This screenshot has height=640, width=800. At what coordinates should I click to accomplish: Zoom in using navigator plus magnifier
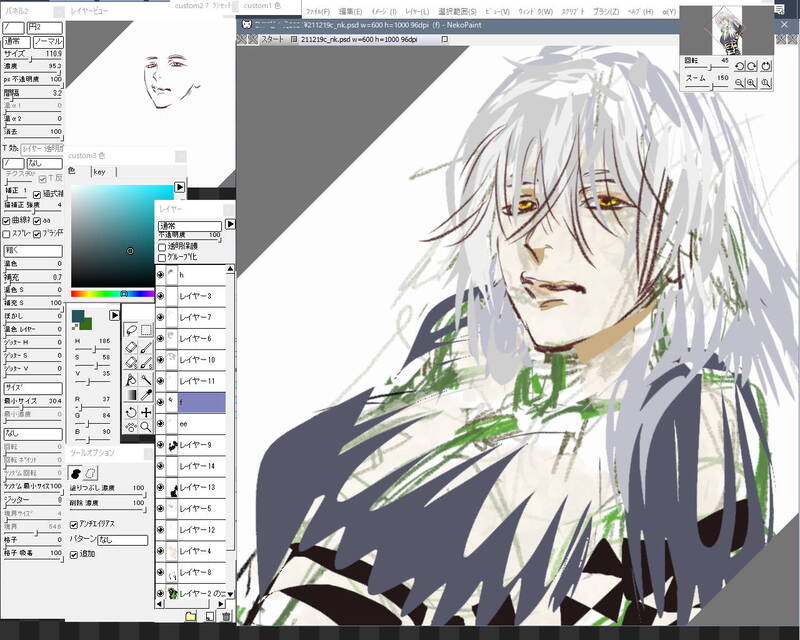point(752,83)
